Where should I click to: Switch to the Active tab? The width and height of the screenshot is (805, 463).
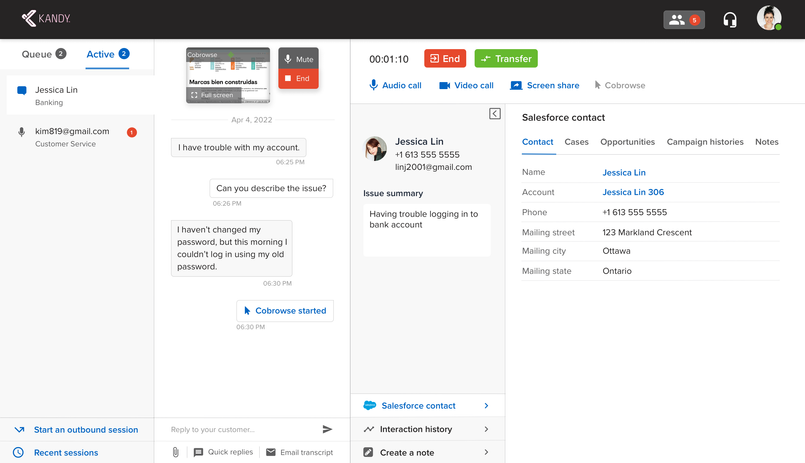pyautogui.click(x=107, y=54)
